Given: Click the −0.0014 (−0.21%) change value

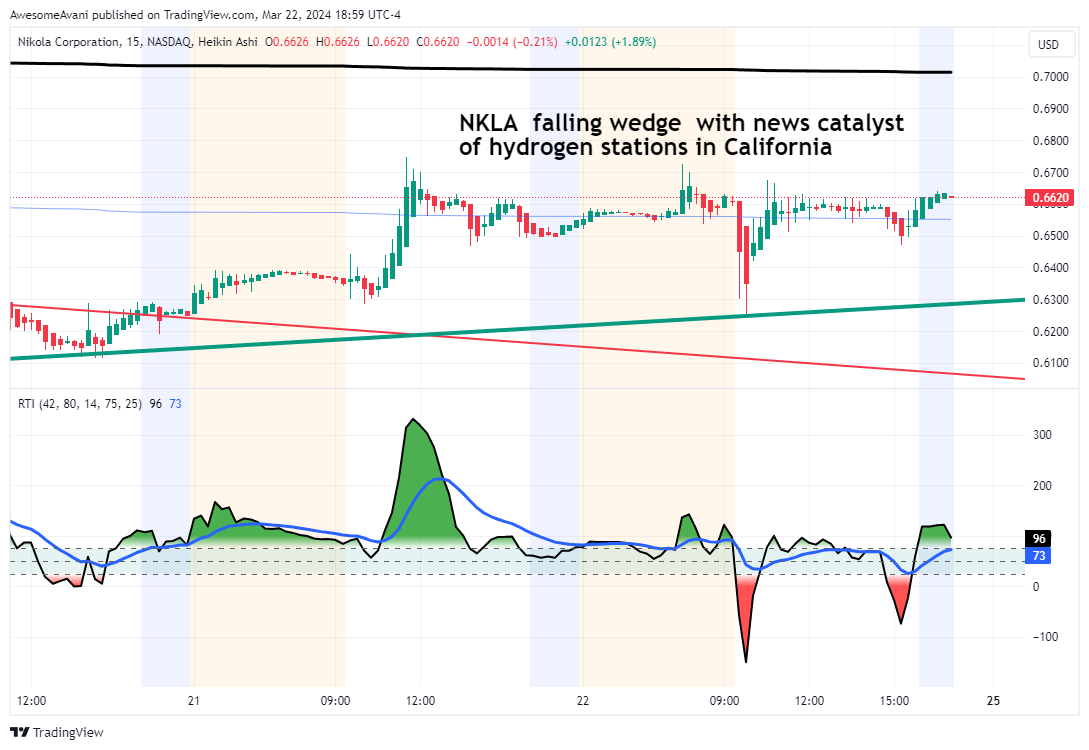Looking at the screenshot, I should click(512, 42).
